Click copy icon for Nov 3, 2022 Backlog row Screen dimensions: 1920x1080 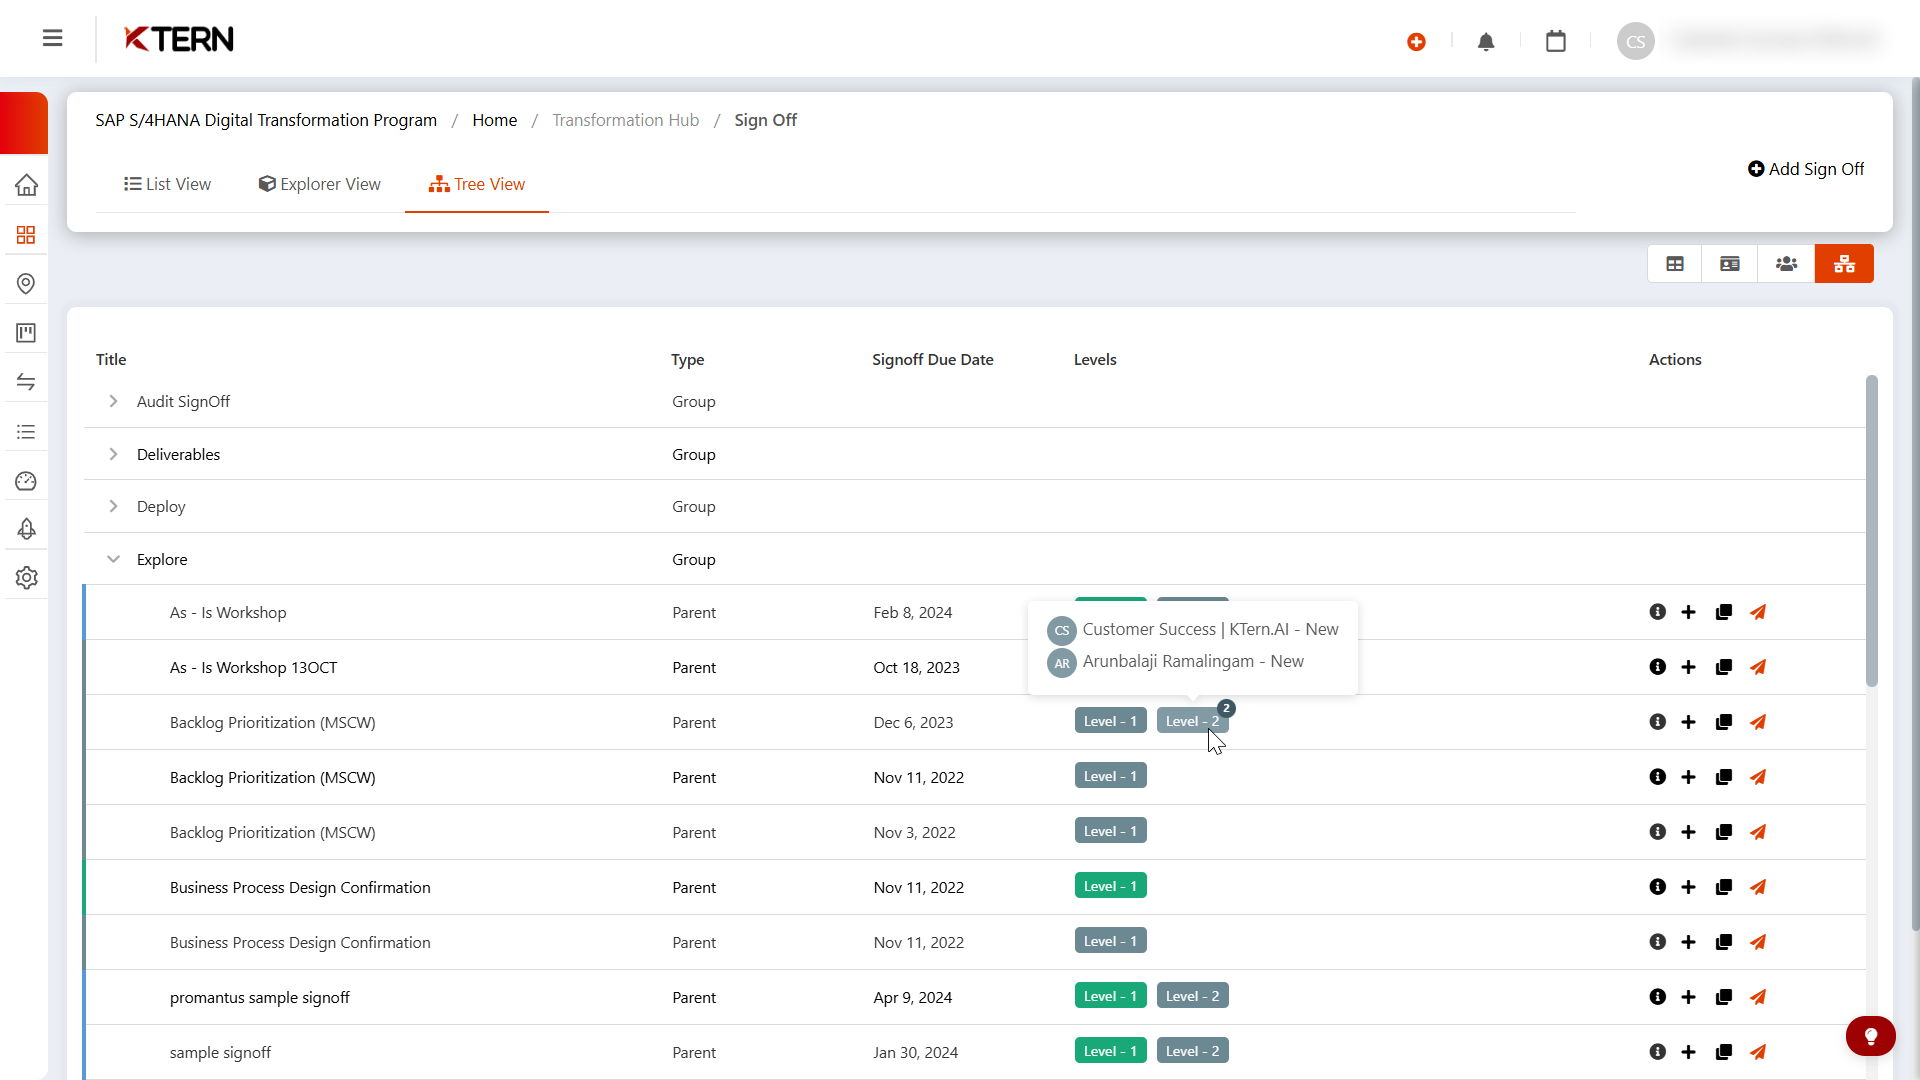click(x=1724, y=832)
